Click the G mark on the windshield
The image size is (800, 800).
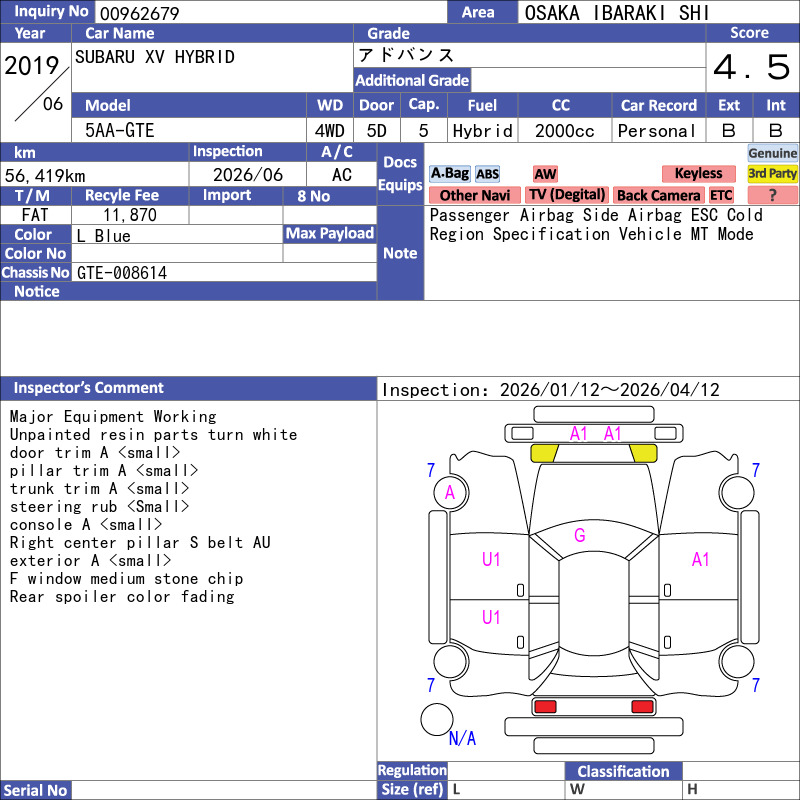pyautogui.click(x=579, y=535)
